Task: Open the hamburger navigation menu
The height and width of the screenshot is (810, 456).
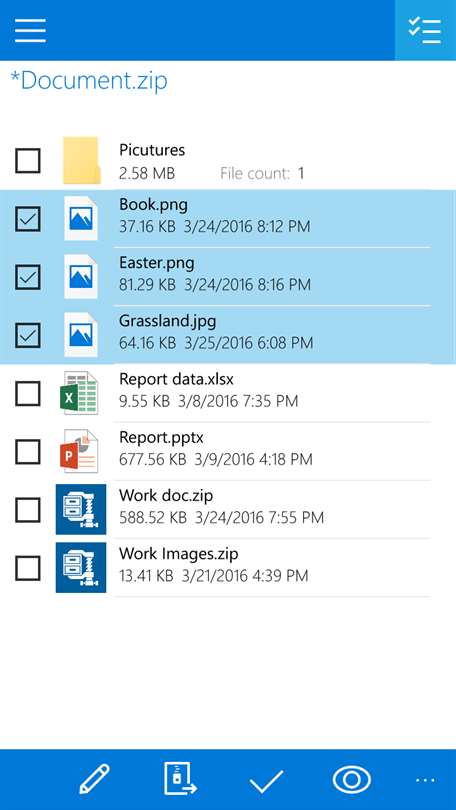Action: click(x=30, y=30)
